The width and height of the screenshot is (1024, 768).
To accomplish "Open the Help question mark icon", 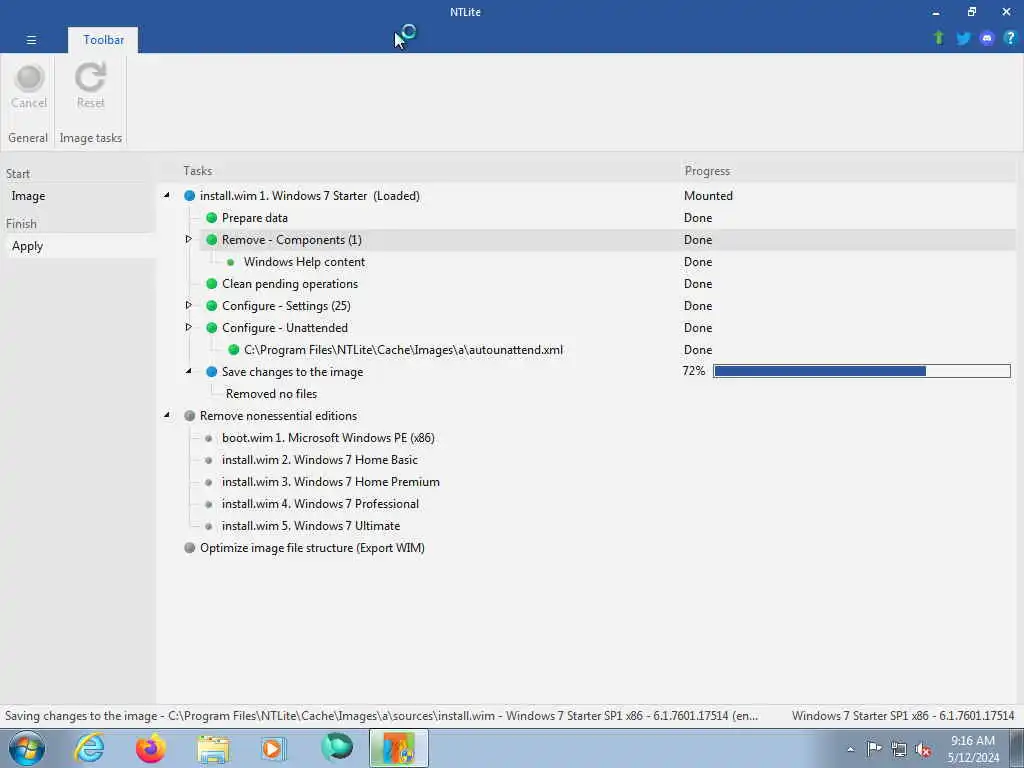I will click(1010, 38).
